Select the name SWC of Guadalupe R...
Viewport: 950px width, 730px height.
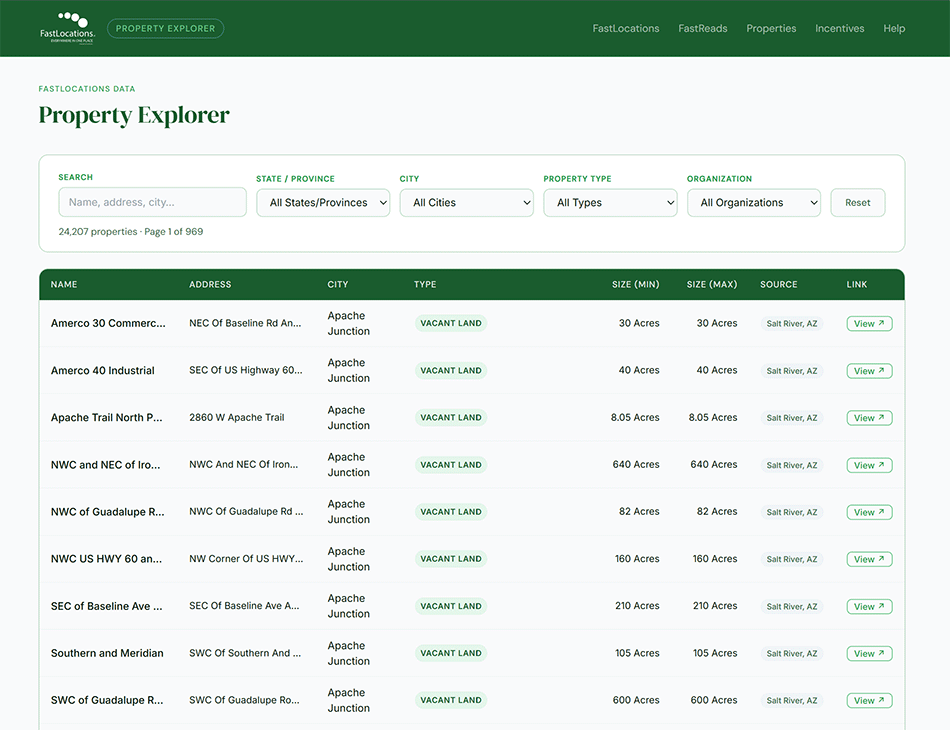click(x=107, y=700)
